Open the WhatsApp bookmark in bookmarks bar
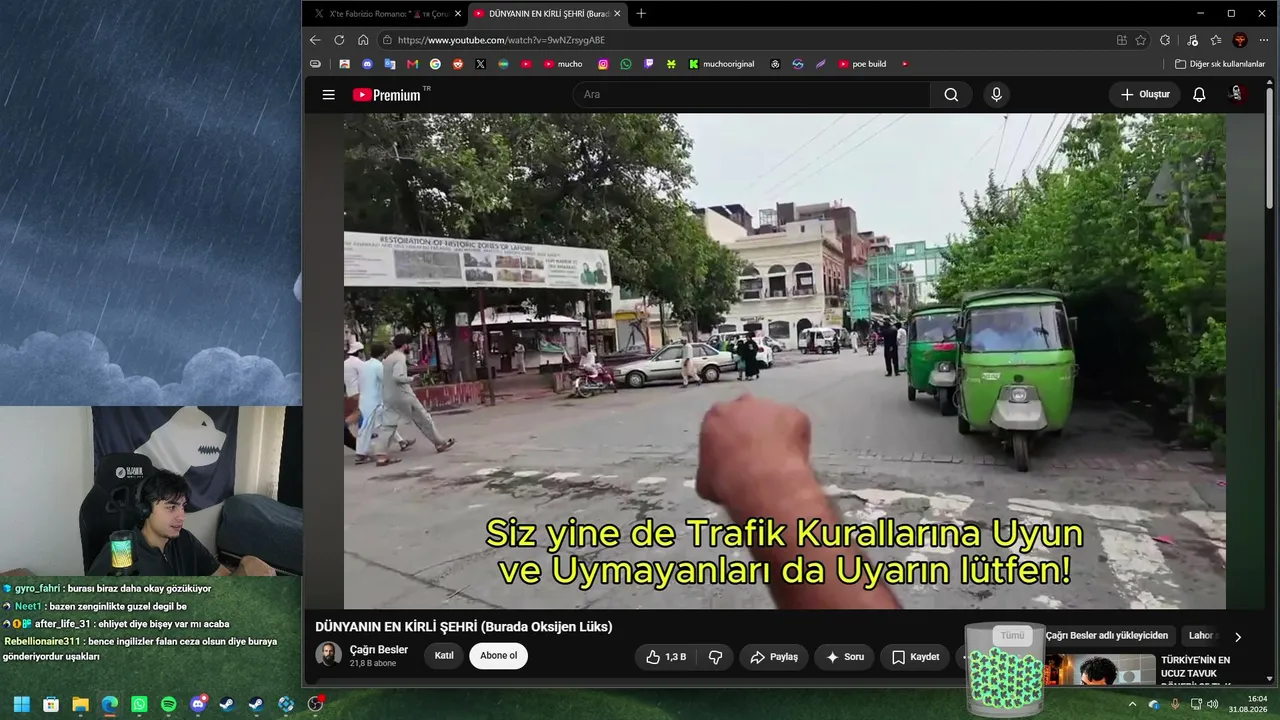This screenshot has width=1280, height=720. pos(626,64)
